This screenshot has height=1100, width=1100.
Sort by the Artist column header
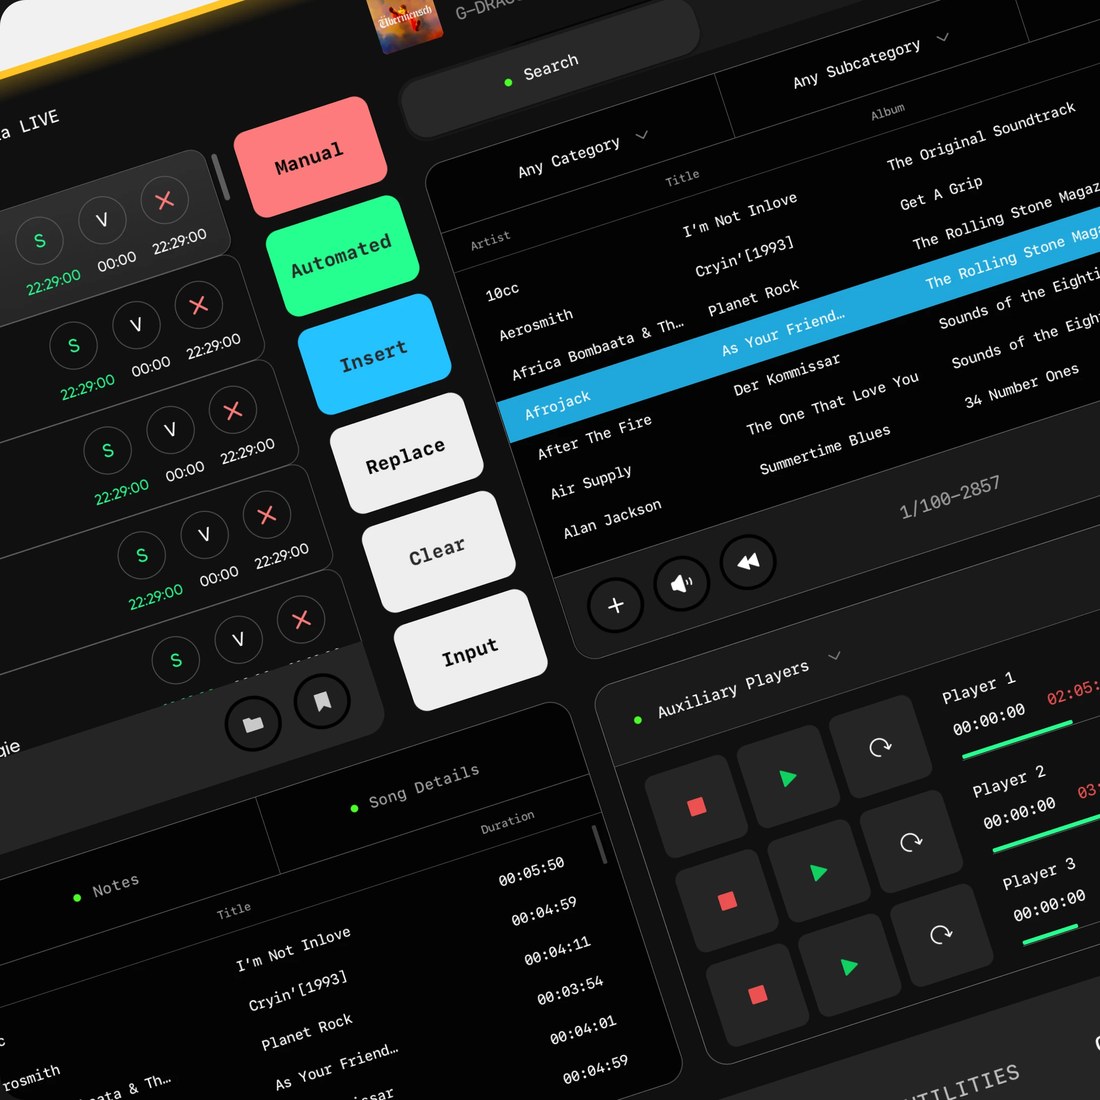tap(490, 240)
